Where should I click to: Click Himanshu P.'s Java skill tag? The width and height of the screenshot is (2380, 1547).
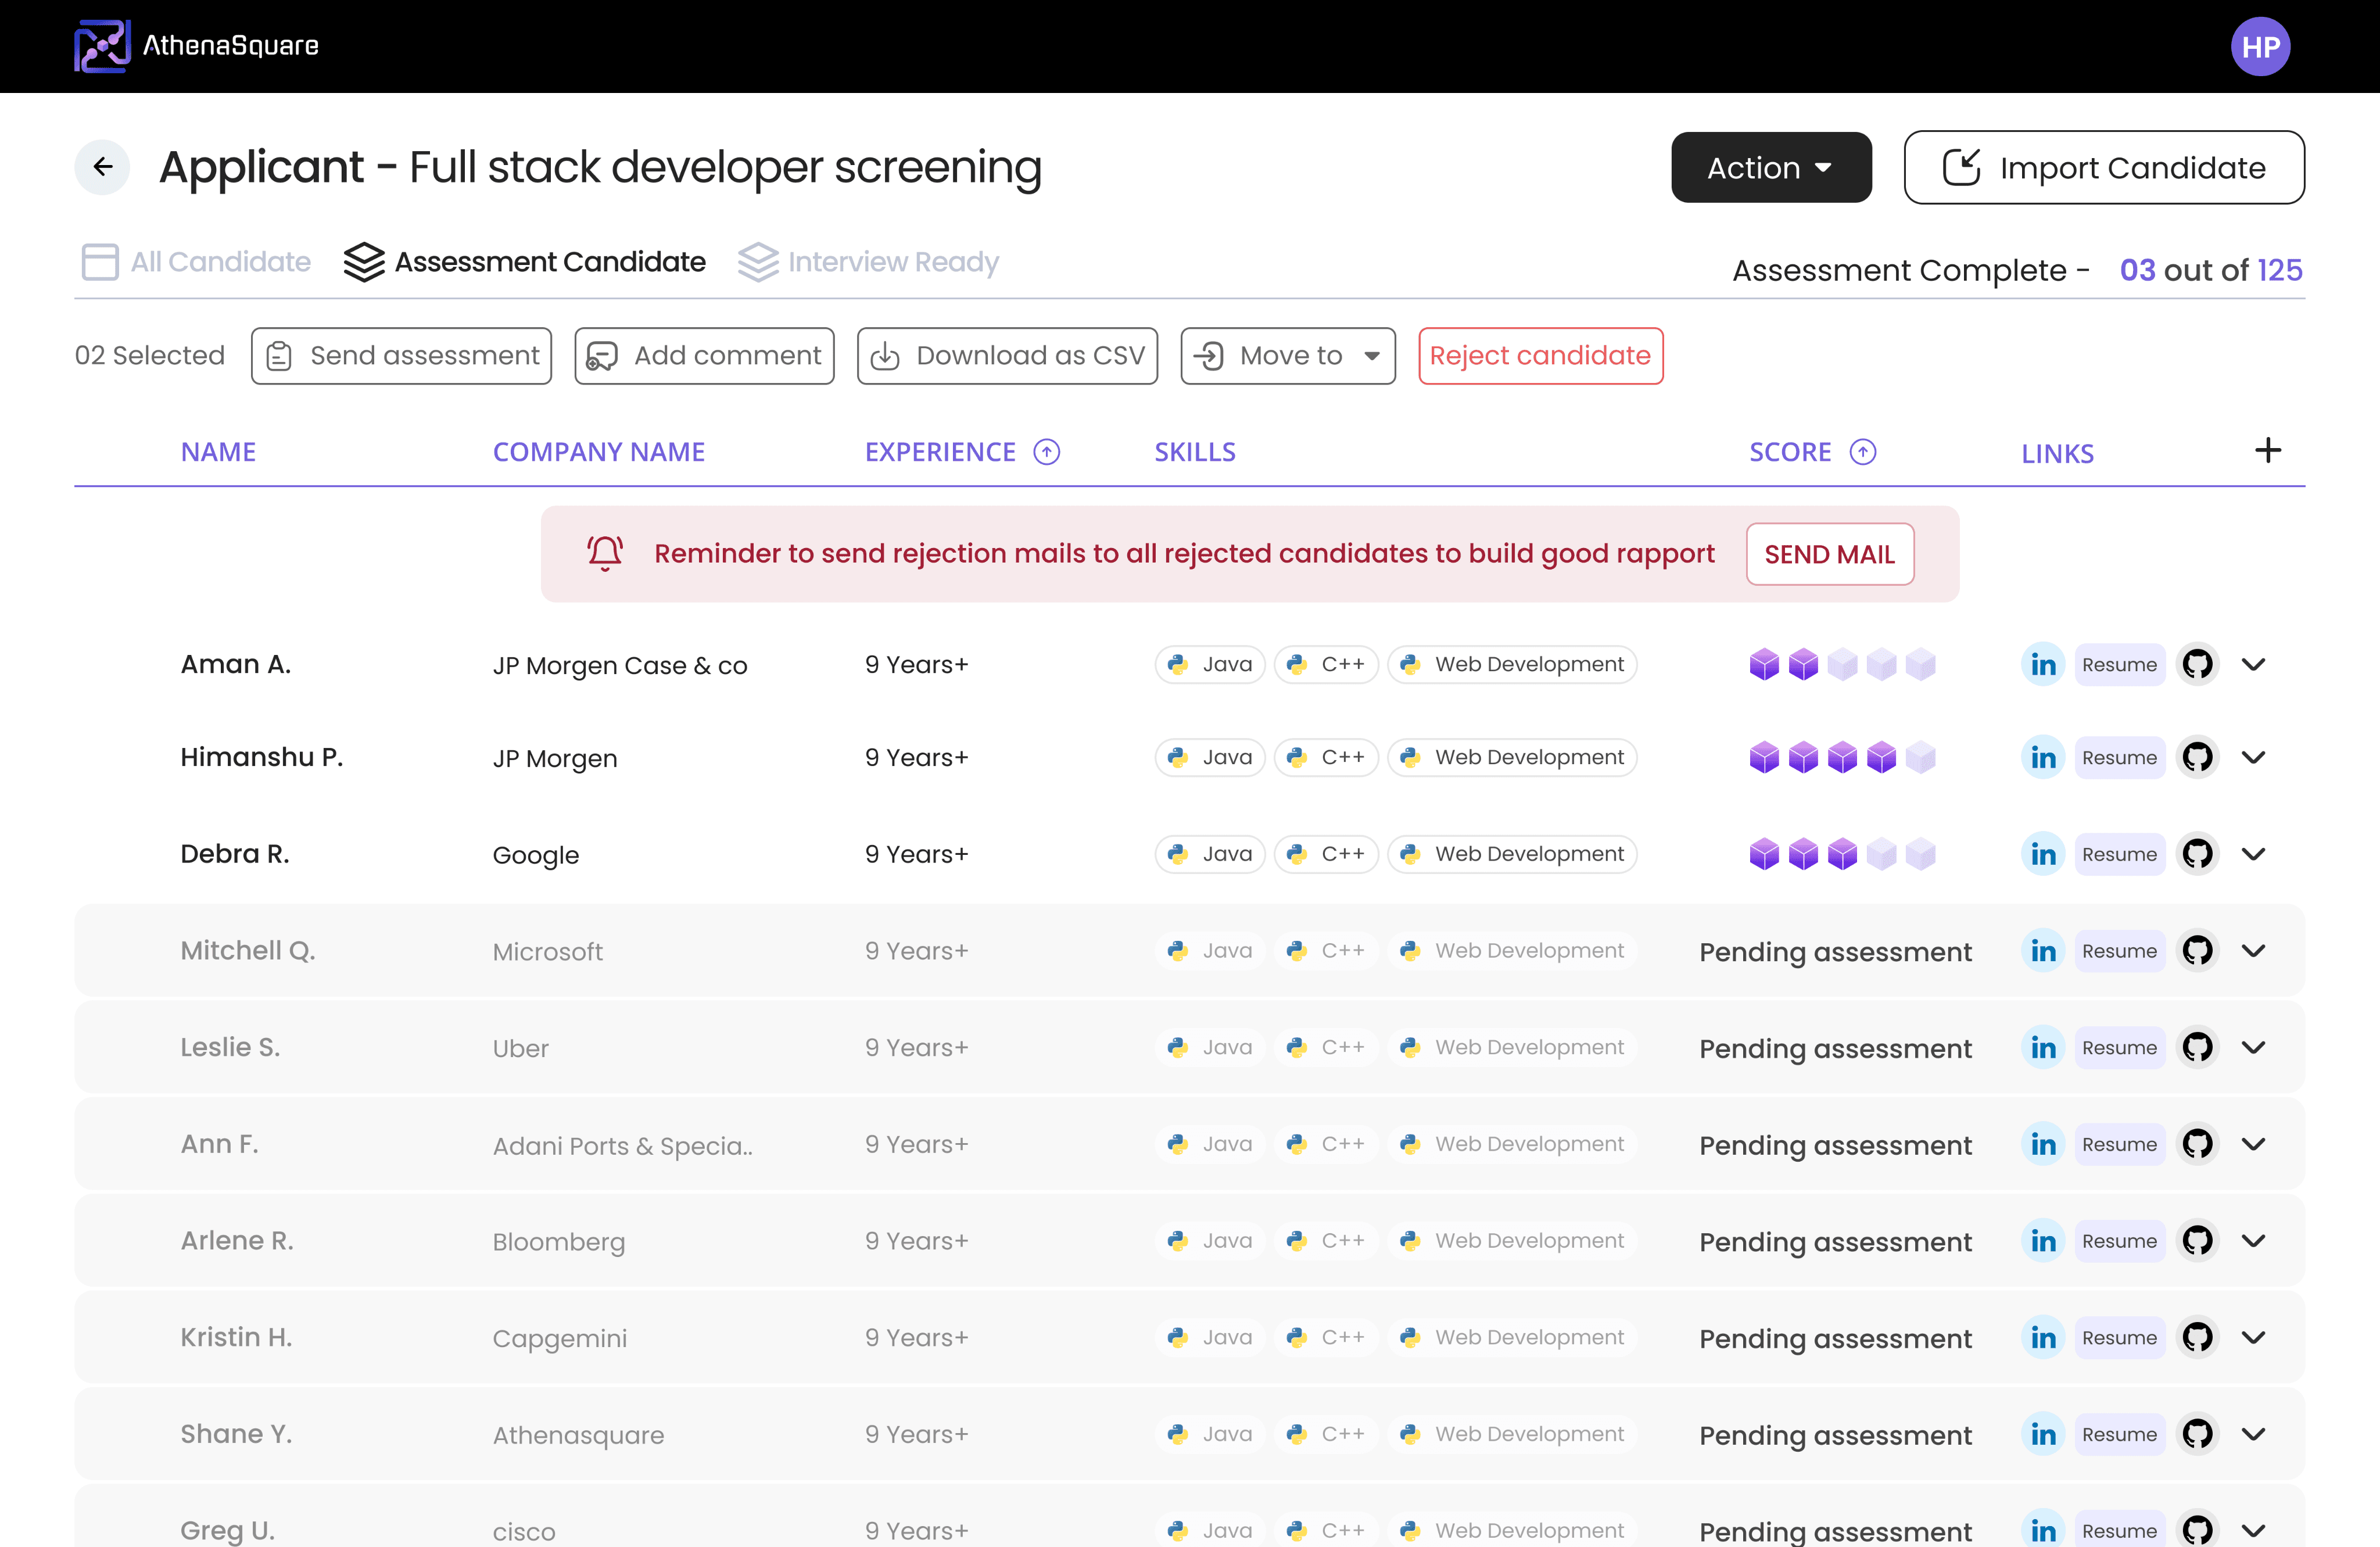coord(1210,757)
